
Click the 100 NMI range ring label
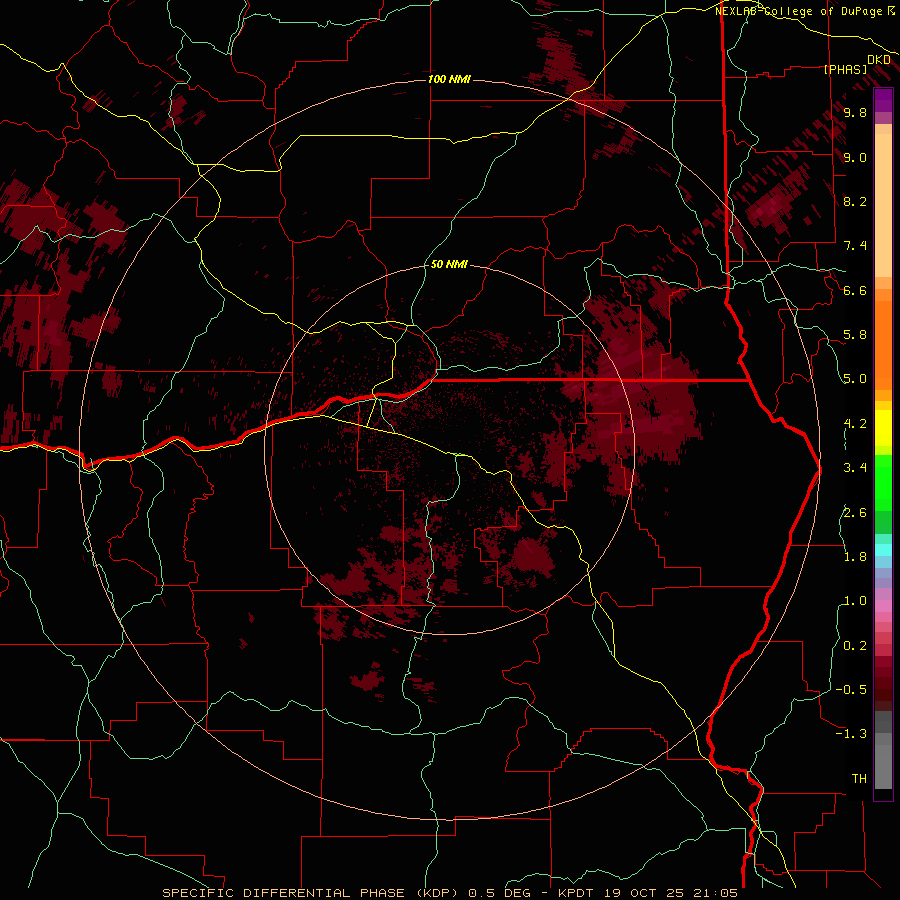[x=449, y=79]
